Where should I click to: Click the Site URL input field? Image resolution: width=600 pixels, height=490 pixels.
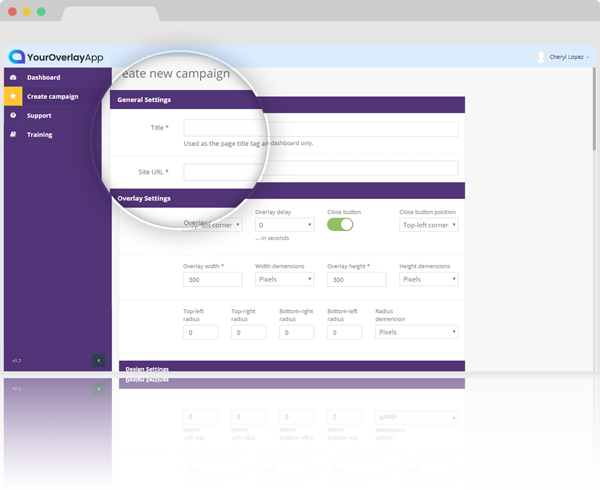click(320, 170)
